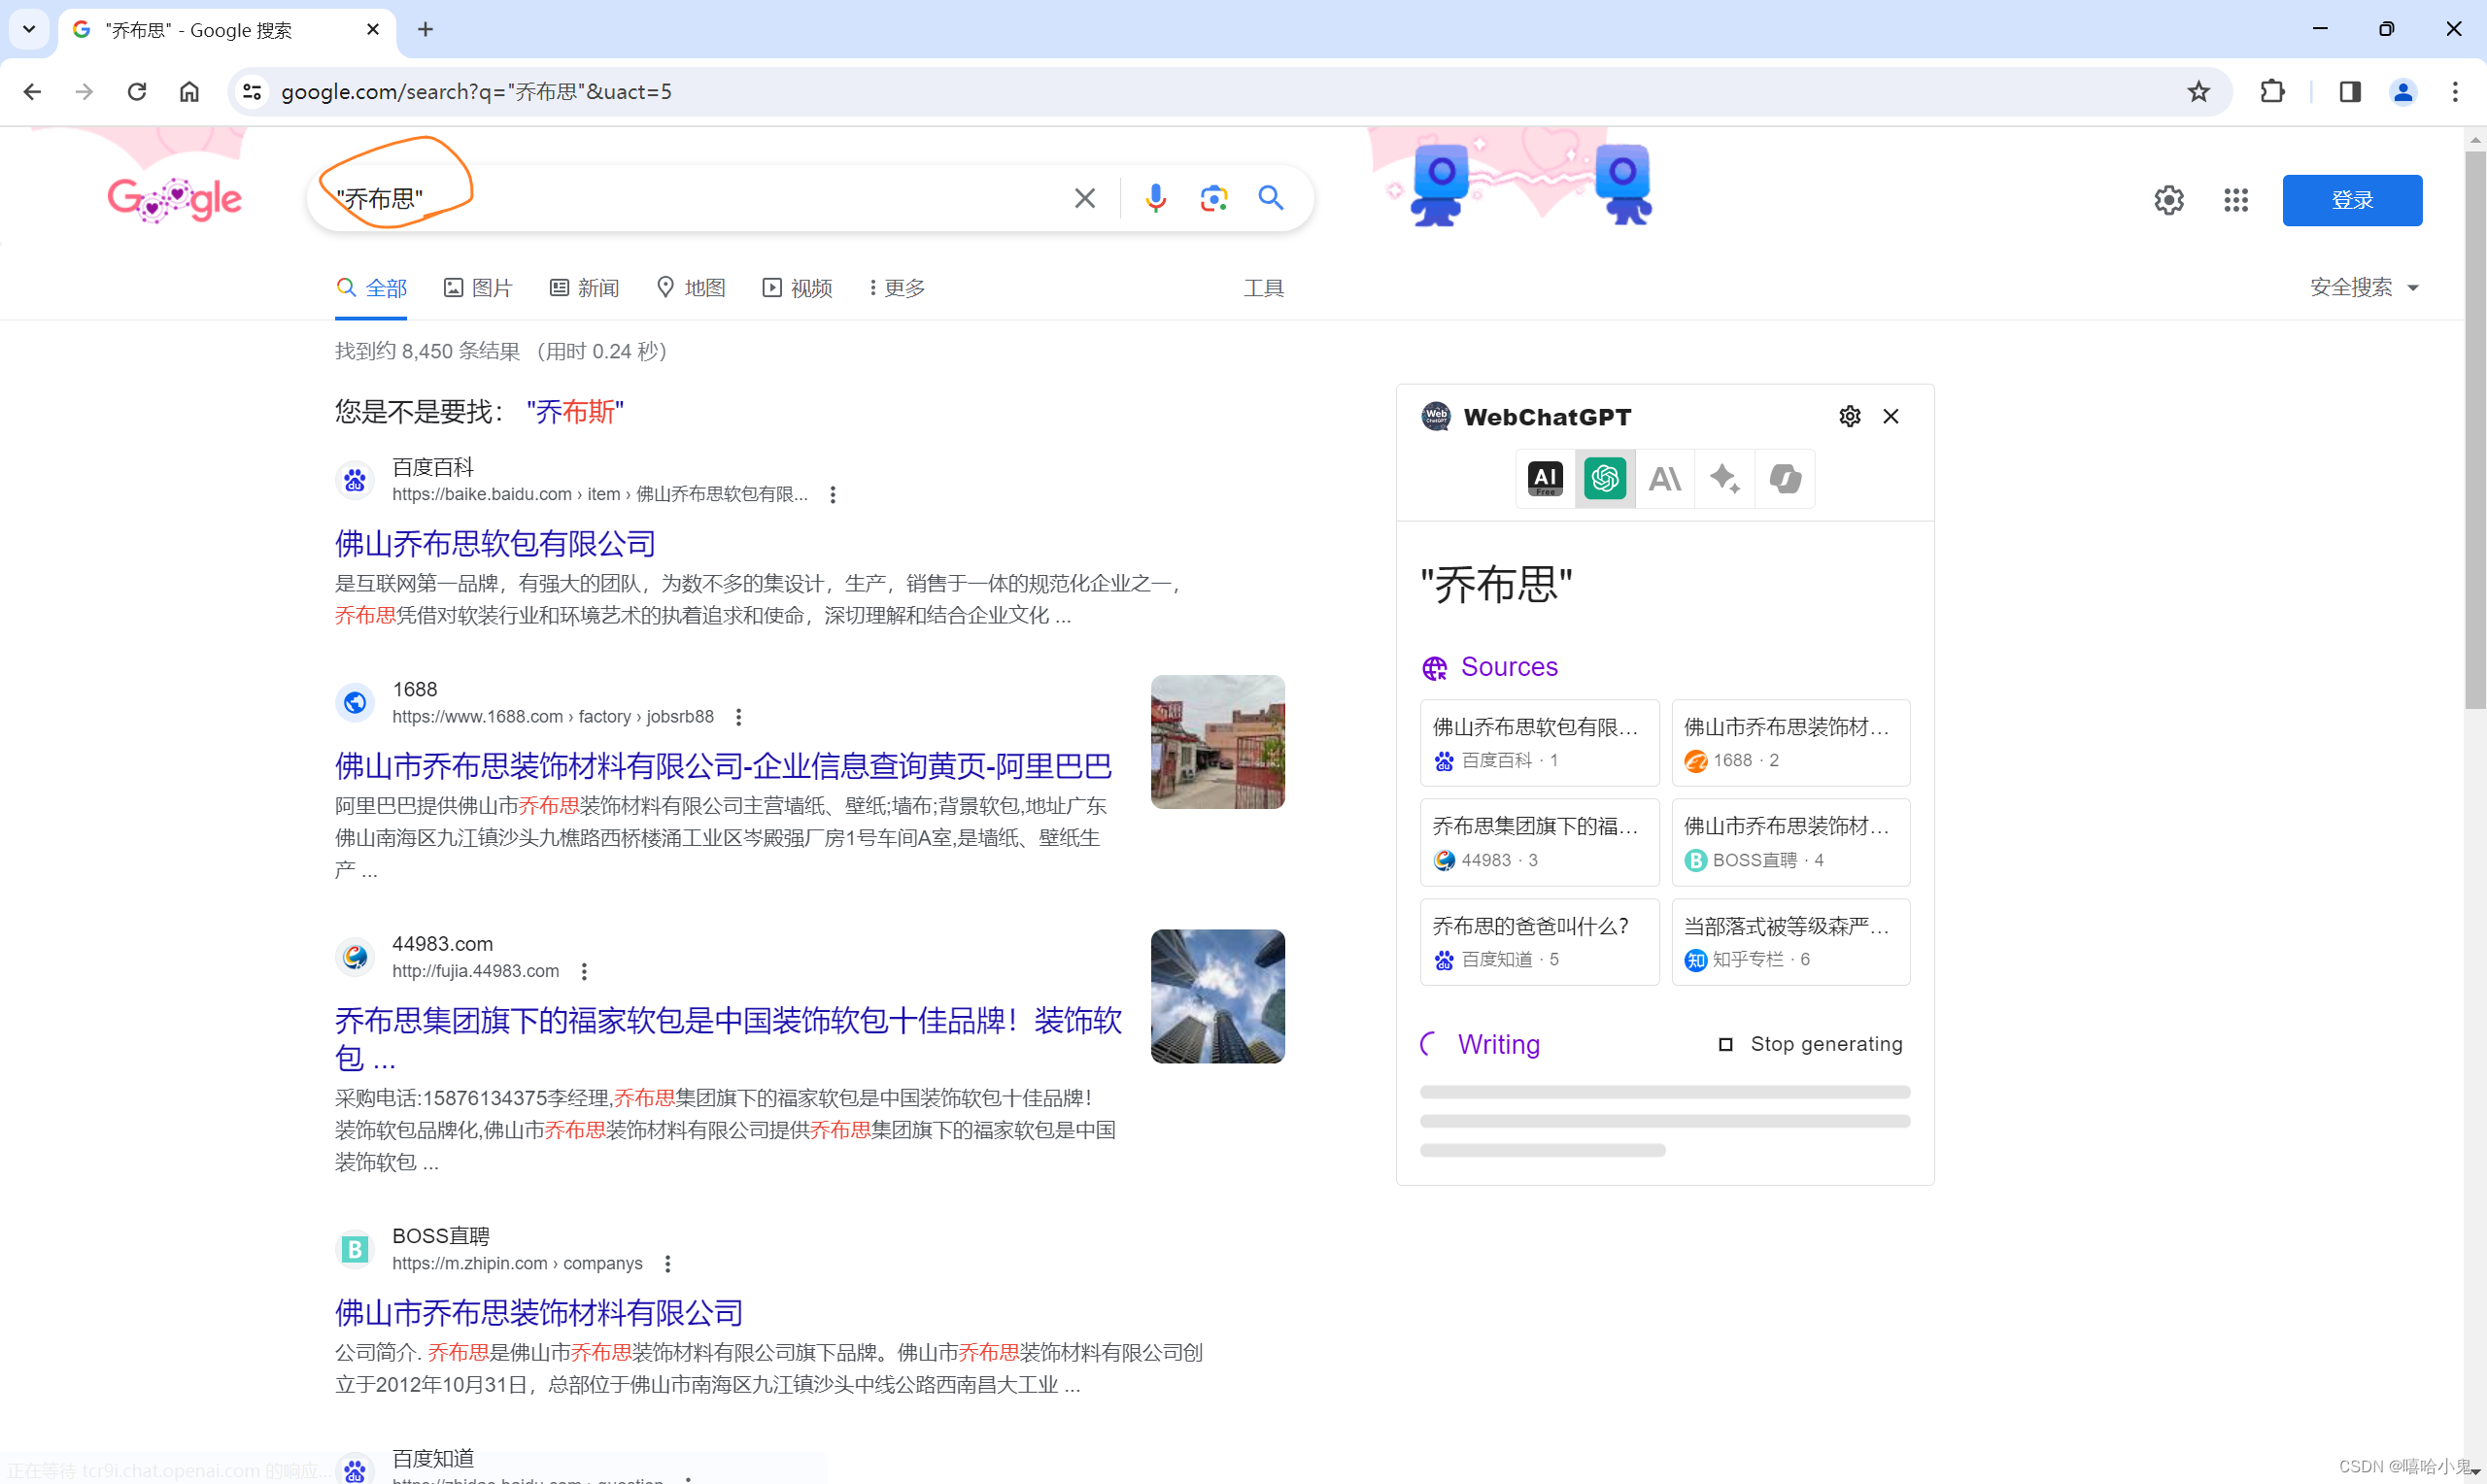Select the Gemini sparkle model icon
The image size is (2487, 1484).
(x=1725, y=479)
